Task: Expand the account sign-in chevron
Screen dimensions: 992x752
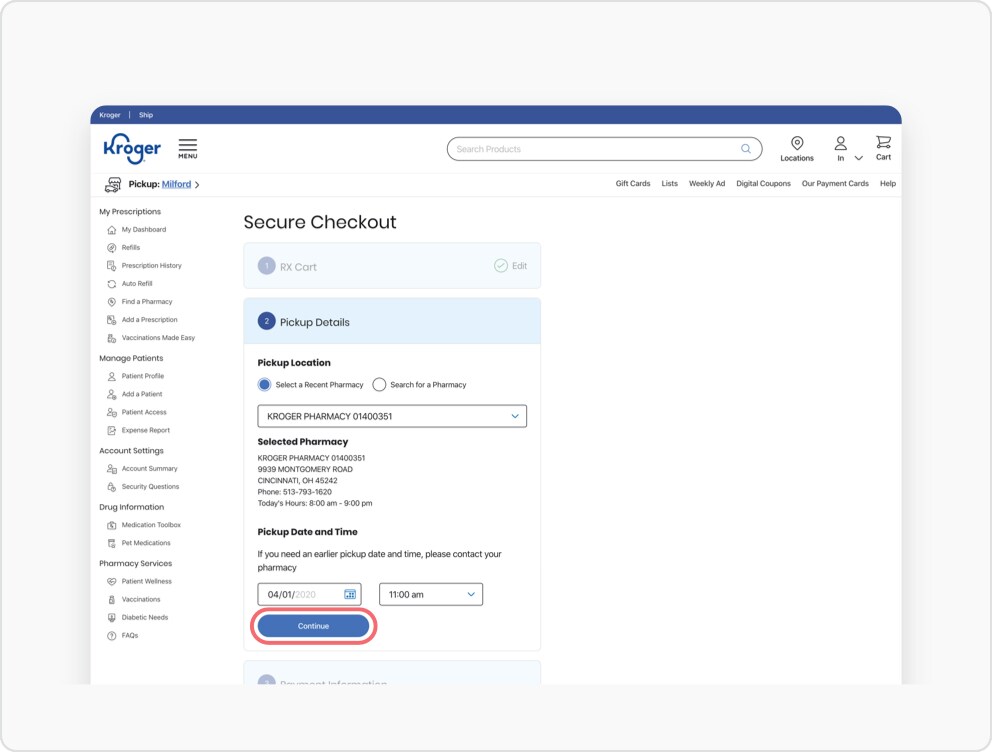Action: (859, 158)
